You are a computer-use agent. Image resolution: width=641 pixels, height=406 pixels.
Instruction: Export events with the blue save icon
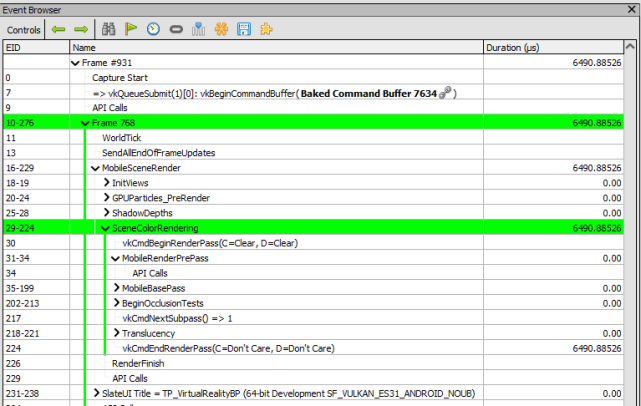click(244, 29)
